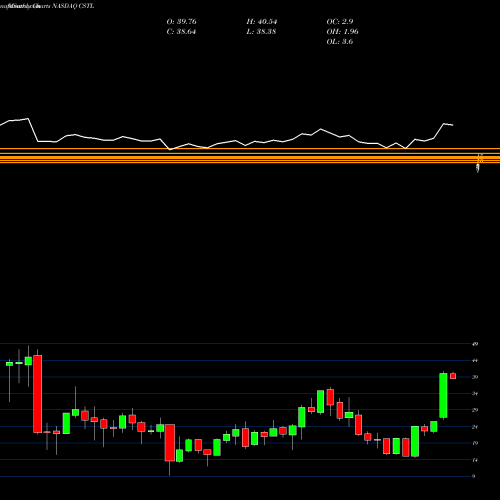Select the tall green candle near chart end

[443, 395]
